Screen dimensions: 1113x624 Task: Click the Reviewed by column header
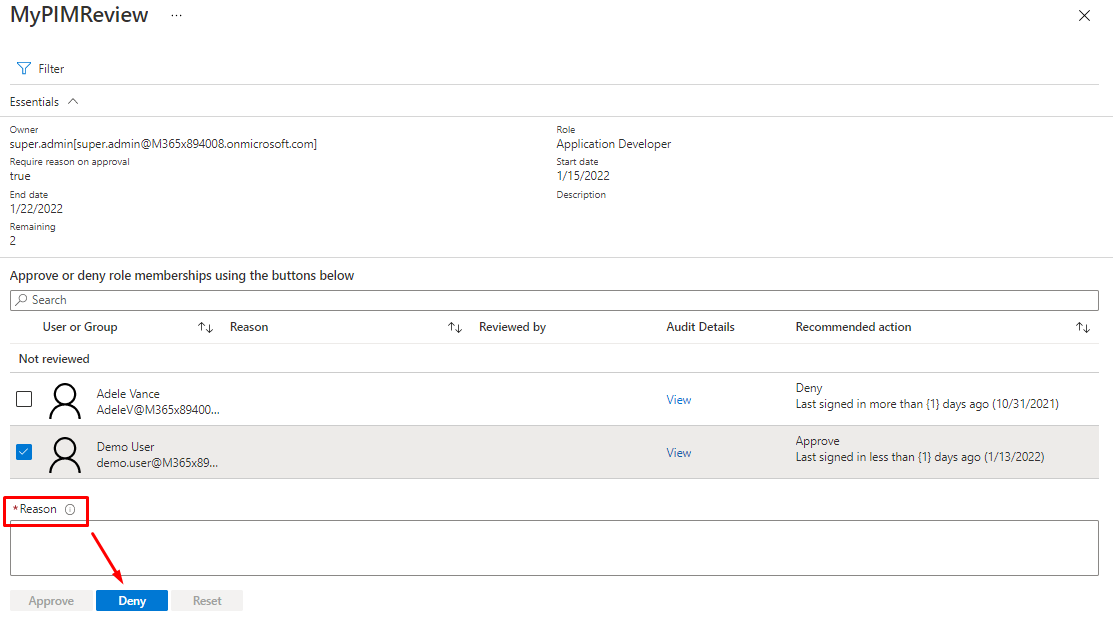(x=512, y=327)
